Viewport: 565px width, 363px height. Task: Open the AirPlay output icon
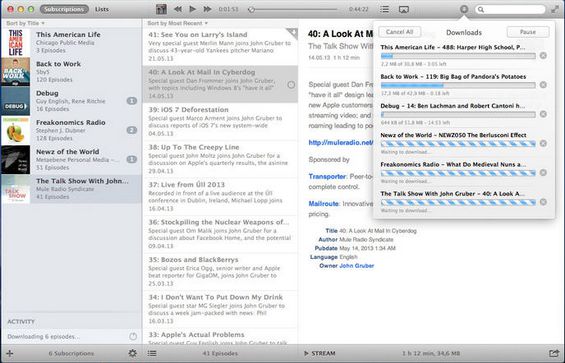[404, 9]
